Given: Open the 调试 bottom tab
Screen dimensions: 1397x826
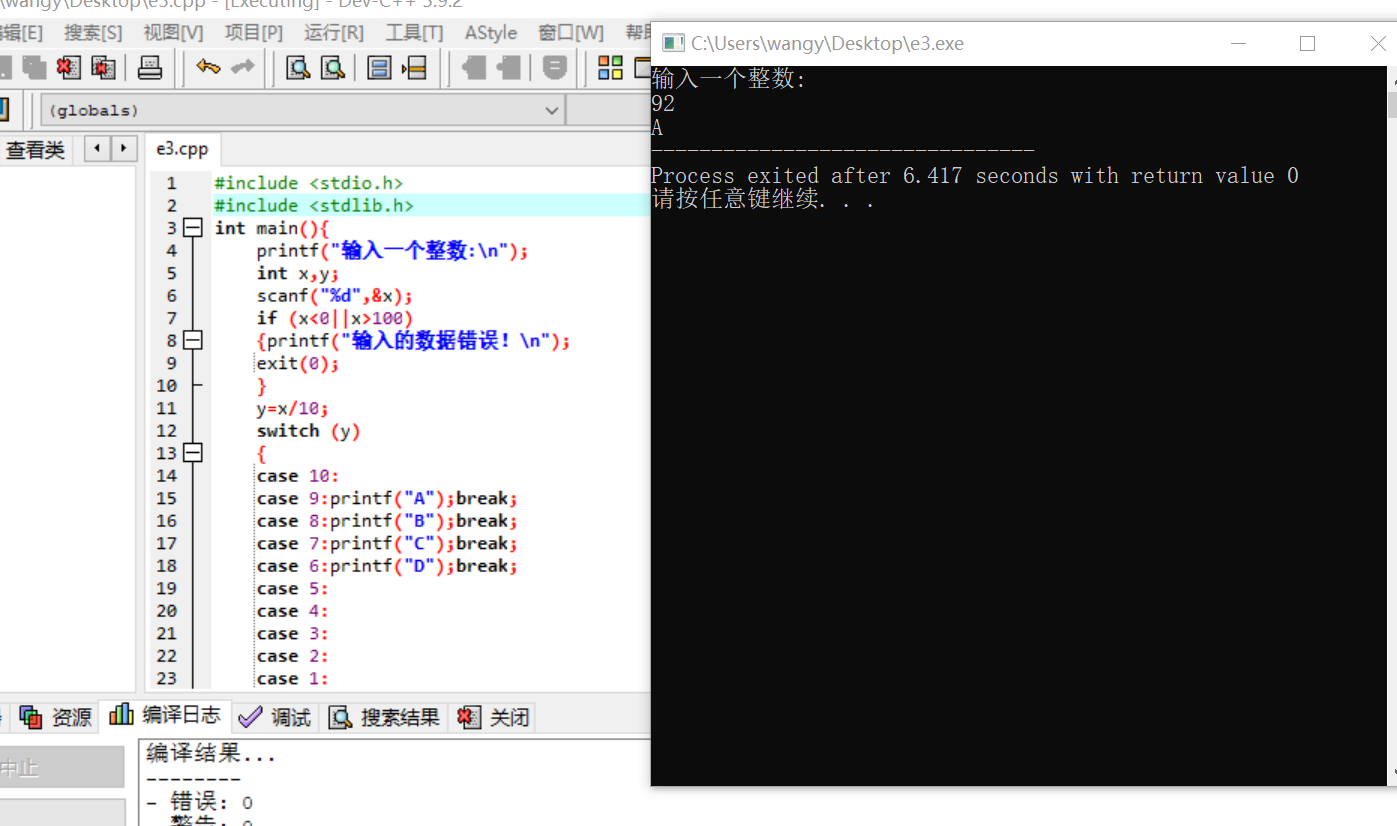Looking at the screenshot, I should (x=276, y=717).
